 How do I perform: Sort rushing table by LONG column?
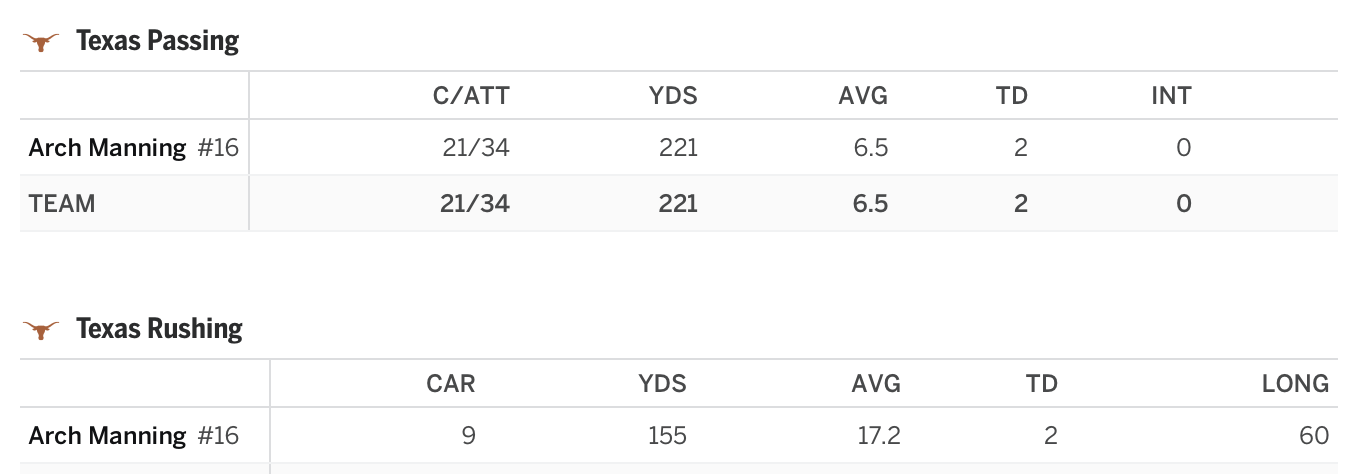click(x=1295, y=383)
